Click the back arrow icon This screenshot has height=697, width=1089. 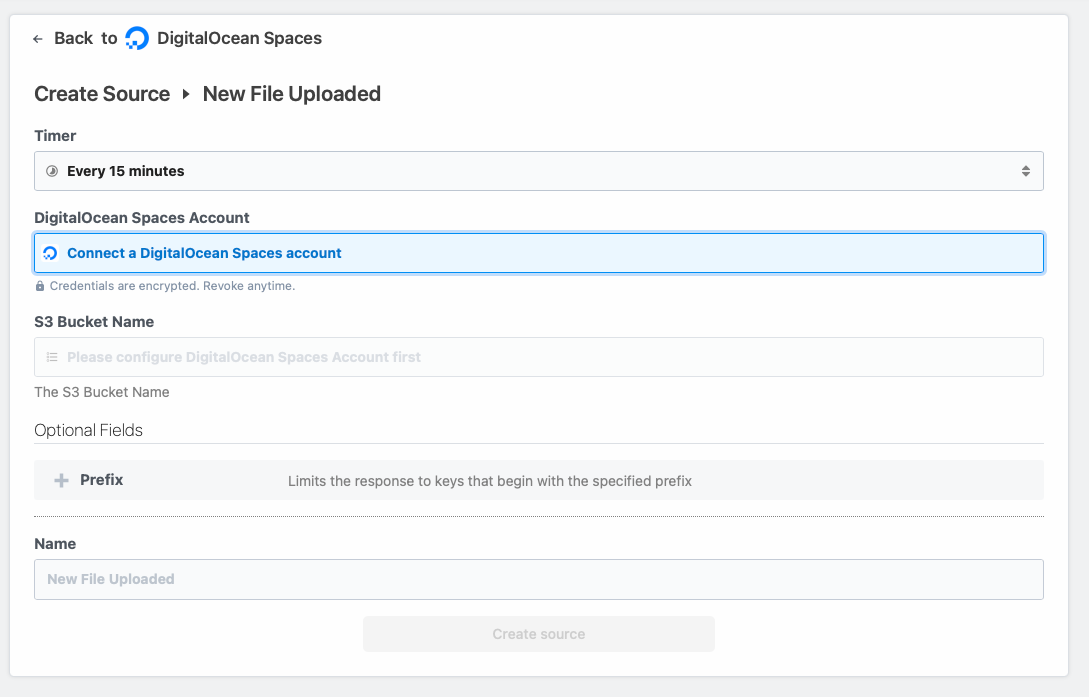pos(38,39)
